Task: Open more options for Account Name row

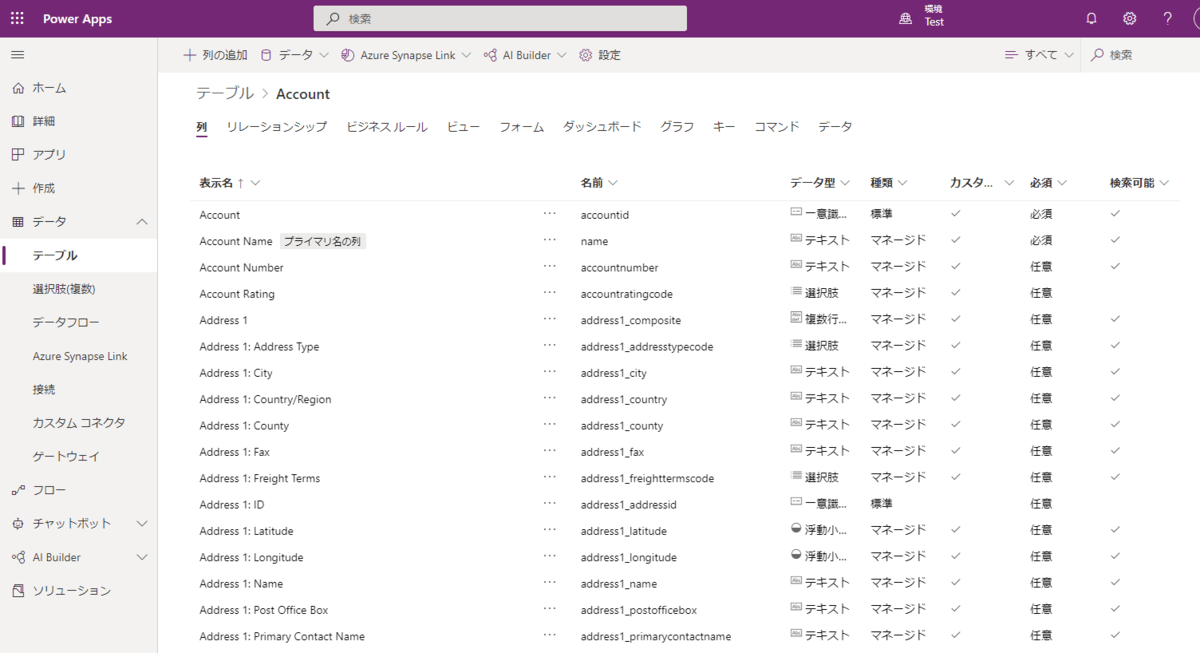Action: pyautogui.click(x=550, y=240)
